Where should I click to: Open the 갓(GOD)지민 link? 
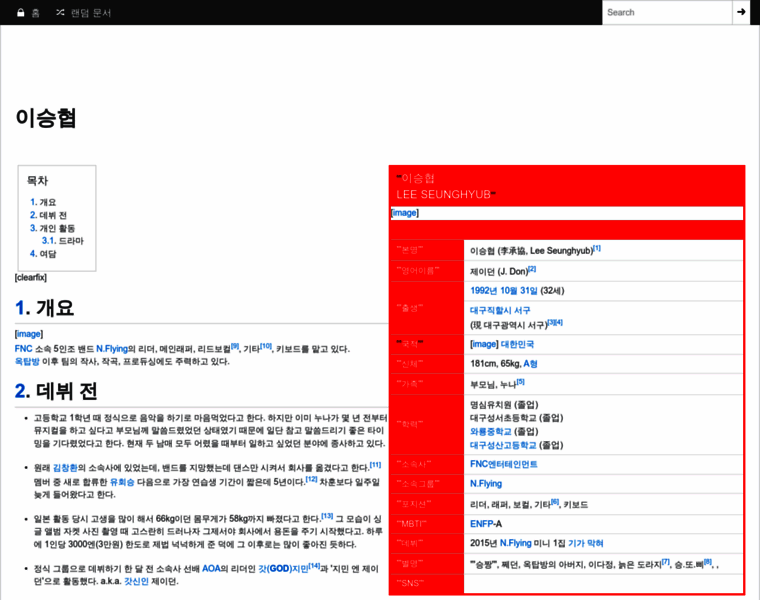pyautogui.click(x=283, y=568)
